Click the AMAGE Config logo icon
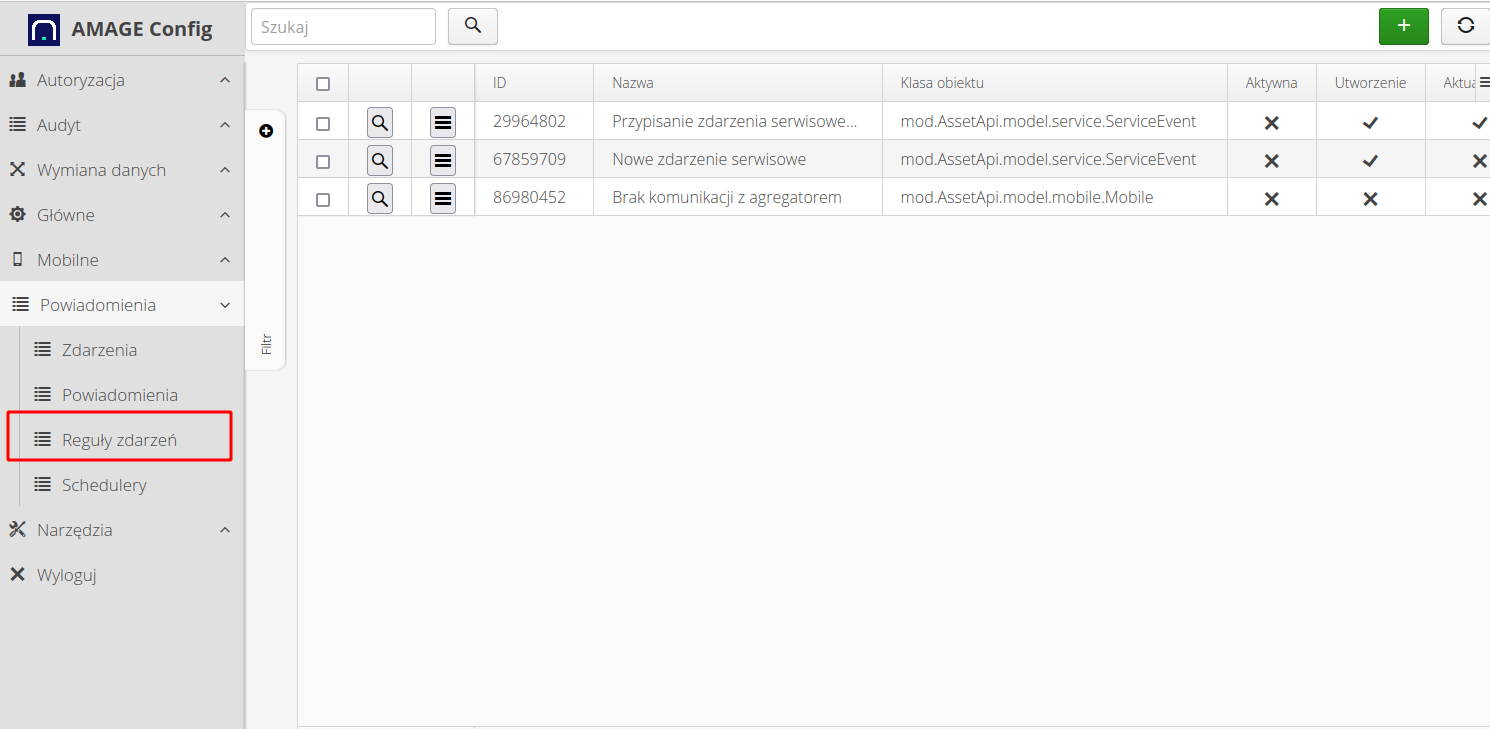 click(x=44, y=28)
